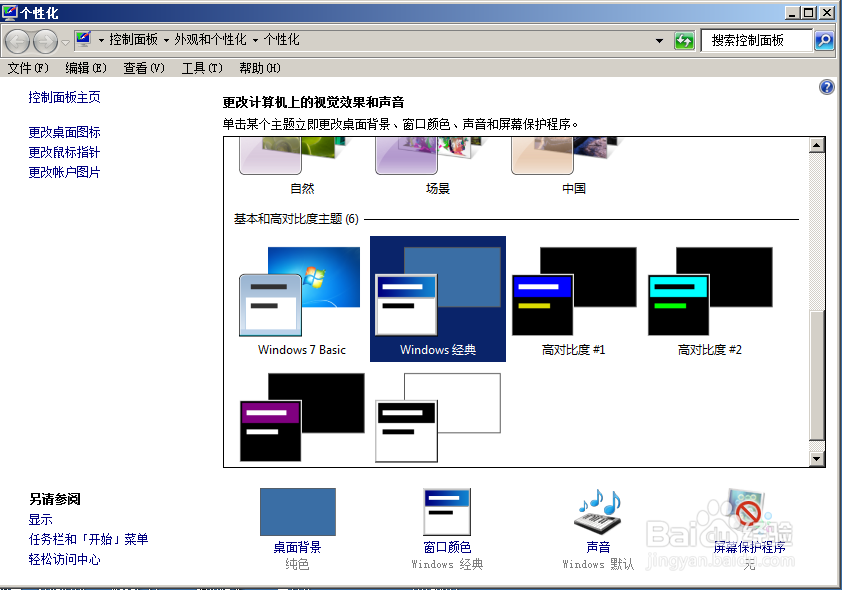This screenshot has width=842, height=590.
Task: Select the Windows 经典 theme
Action: pos(438,300)
